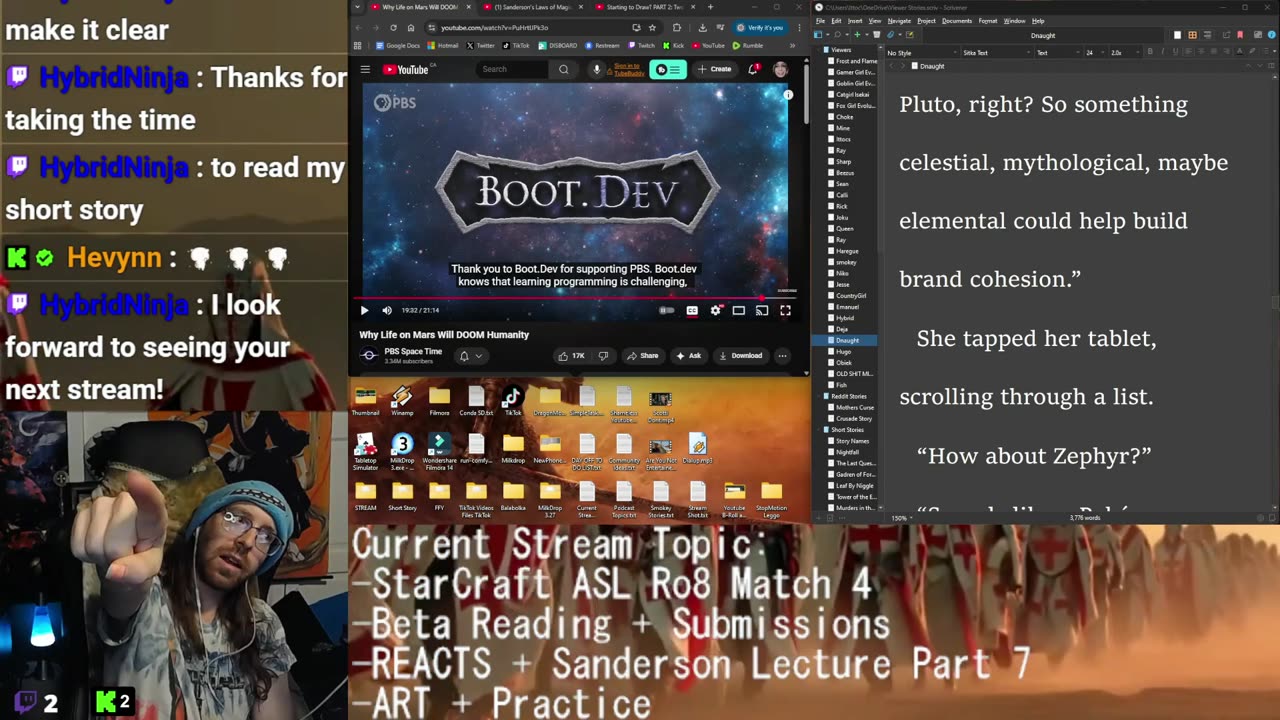
Task: Toggle italic formatting in Scrivener
Action: (x=1161, y=53)
